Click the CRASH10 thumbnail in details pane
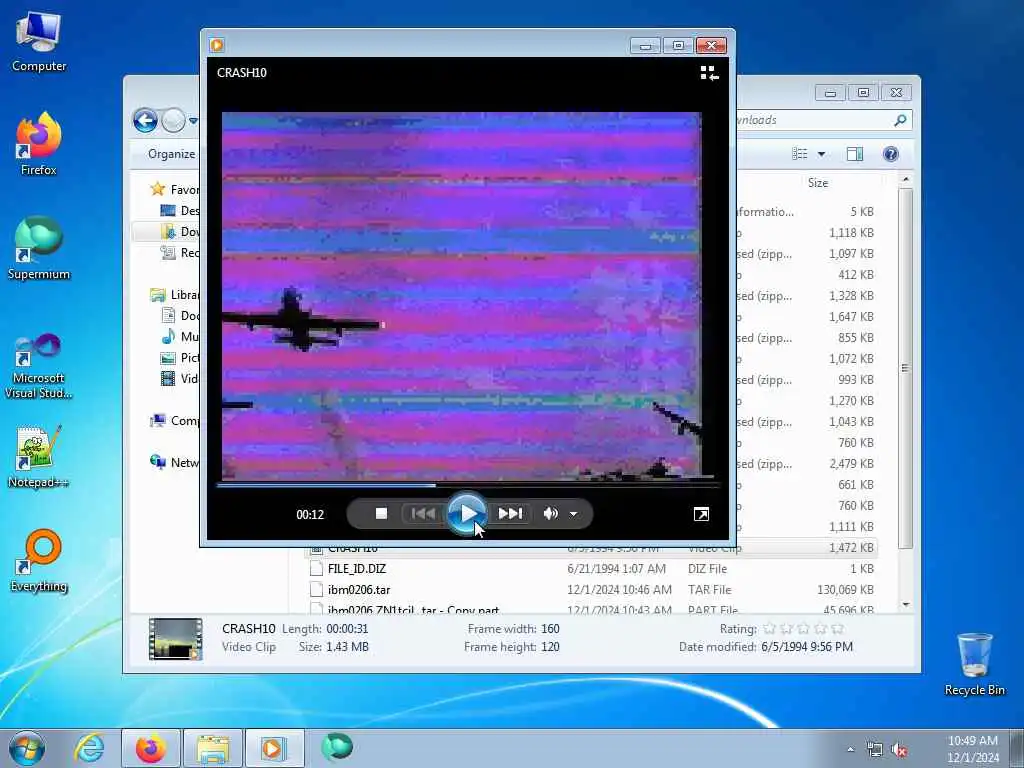The width and height of the screenshot is (1024, 768). 175,638
